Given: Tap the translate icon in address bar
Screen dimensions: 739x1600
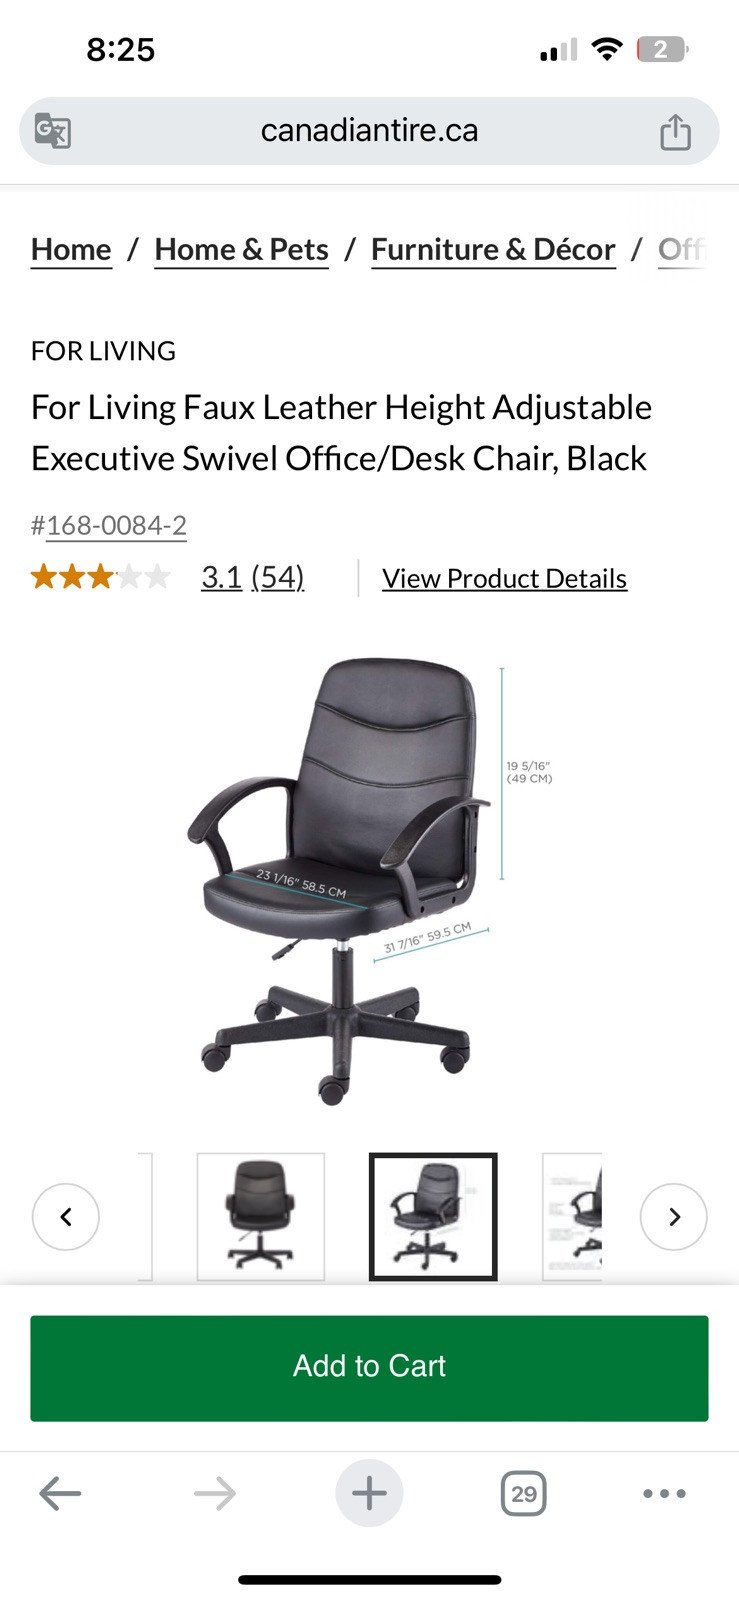Looking at the screenshot, I should pyautogui.click(x=52, y=131).
